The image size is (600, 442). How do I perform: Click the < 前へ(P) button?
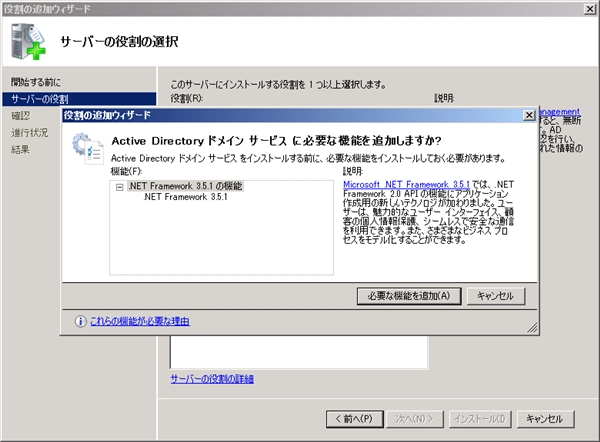[354, 419]
